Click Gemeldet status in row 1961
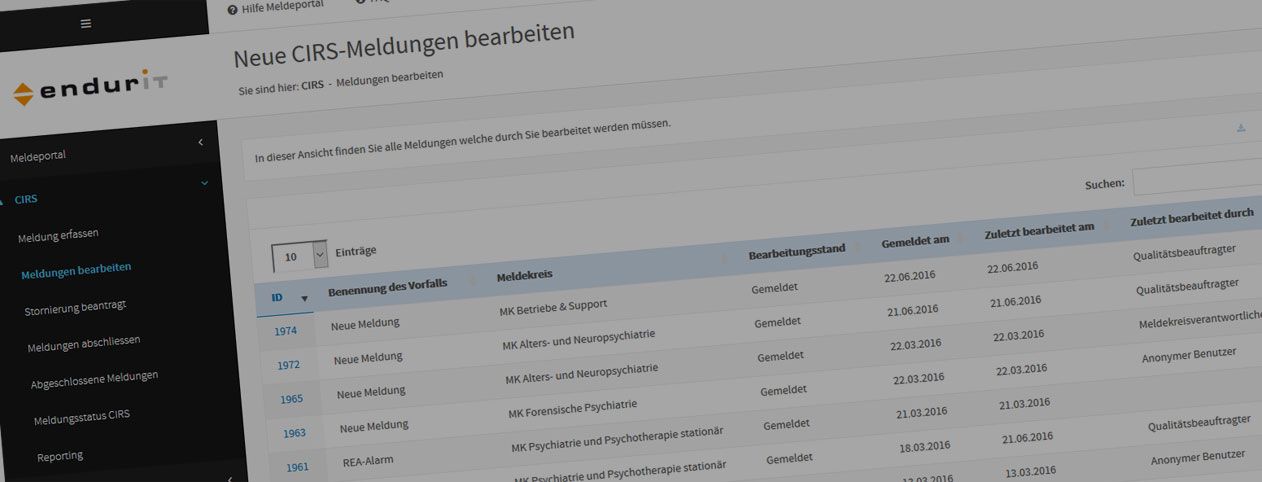The image size is (1262, 482). pos(787,425)
